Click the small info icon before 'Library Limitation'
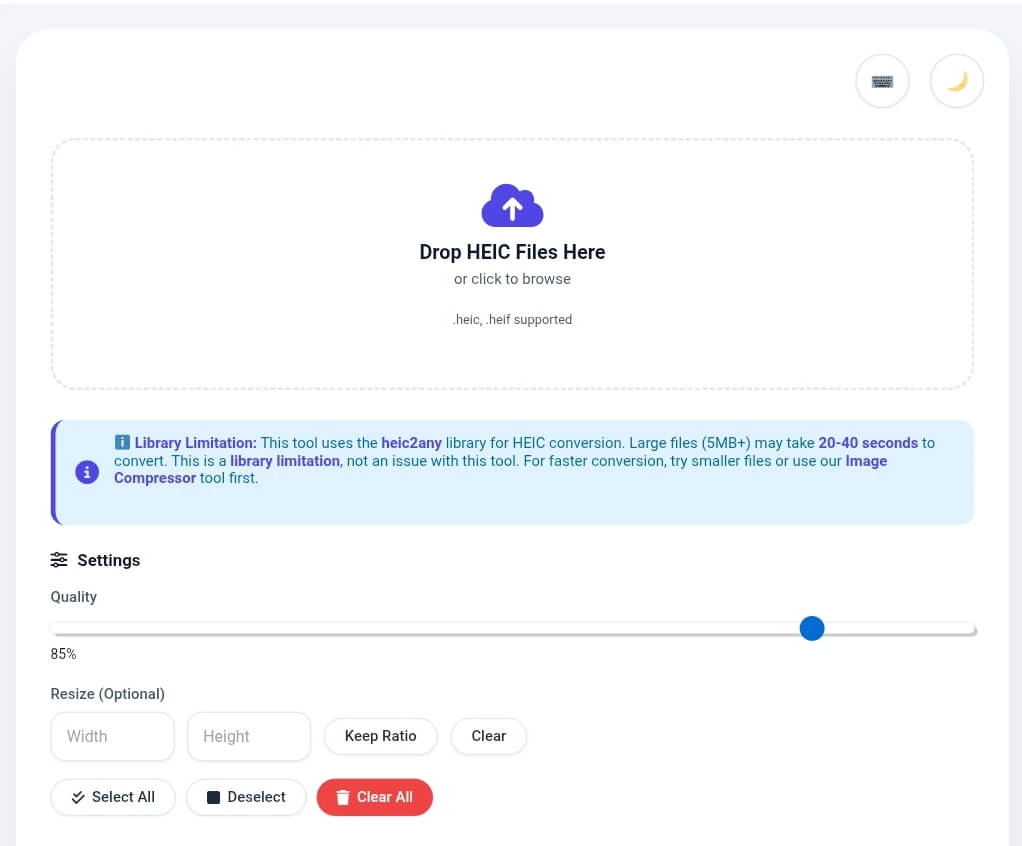Screen dimensions: 1022x846 (122, 442)
